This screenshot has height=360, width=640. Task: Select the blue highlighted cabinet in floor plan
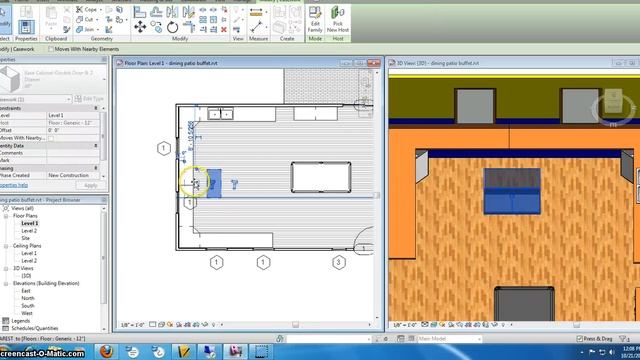pyautogui.click(x=214, y=184)
